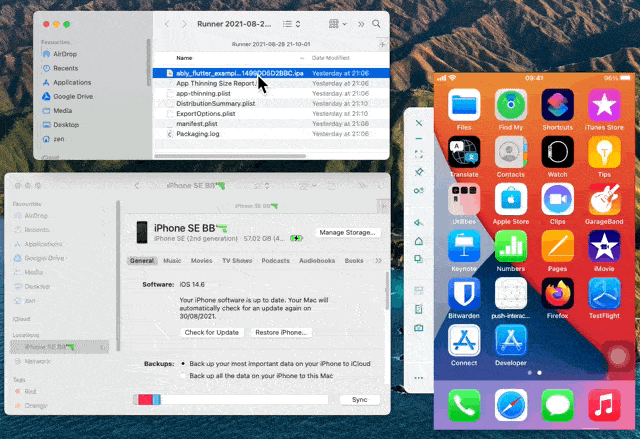Image resolution: width=640 pixels, height=439 pixels.
Task: Launch the Shortcuts app
Action: click(557, 105)
